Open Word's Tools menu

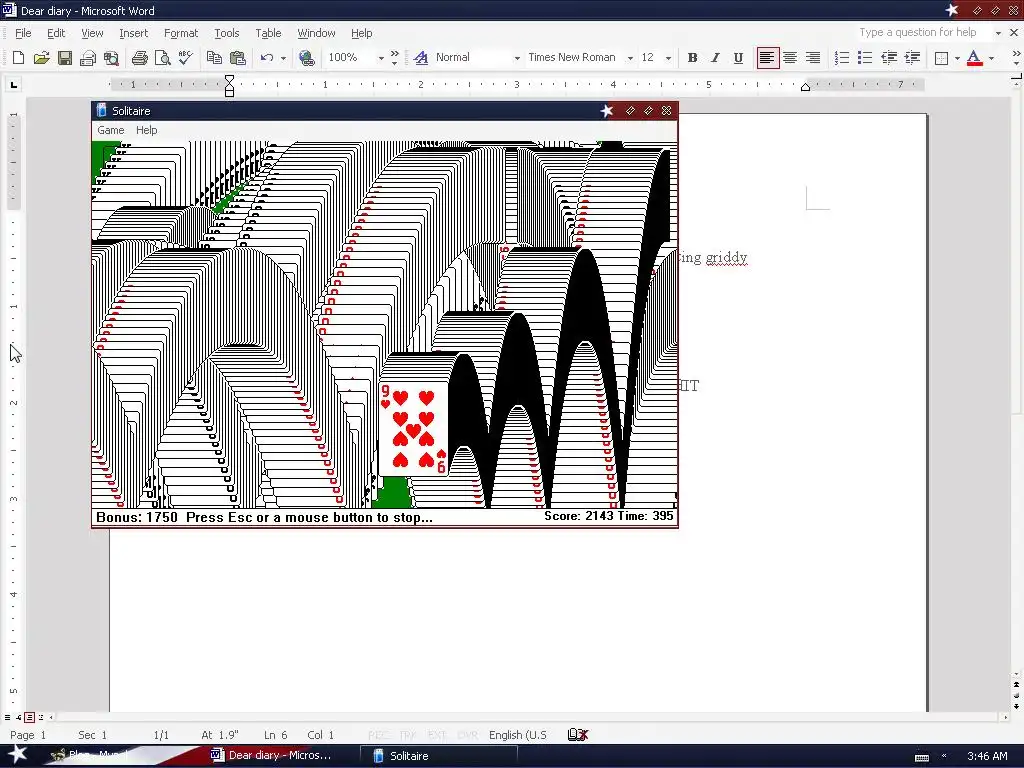(x=227, y=33)
